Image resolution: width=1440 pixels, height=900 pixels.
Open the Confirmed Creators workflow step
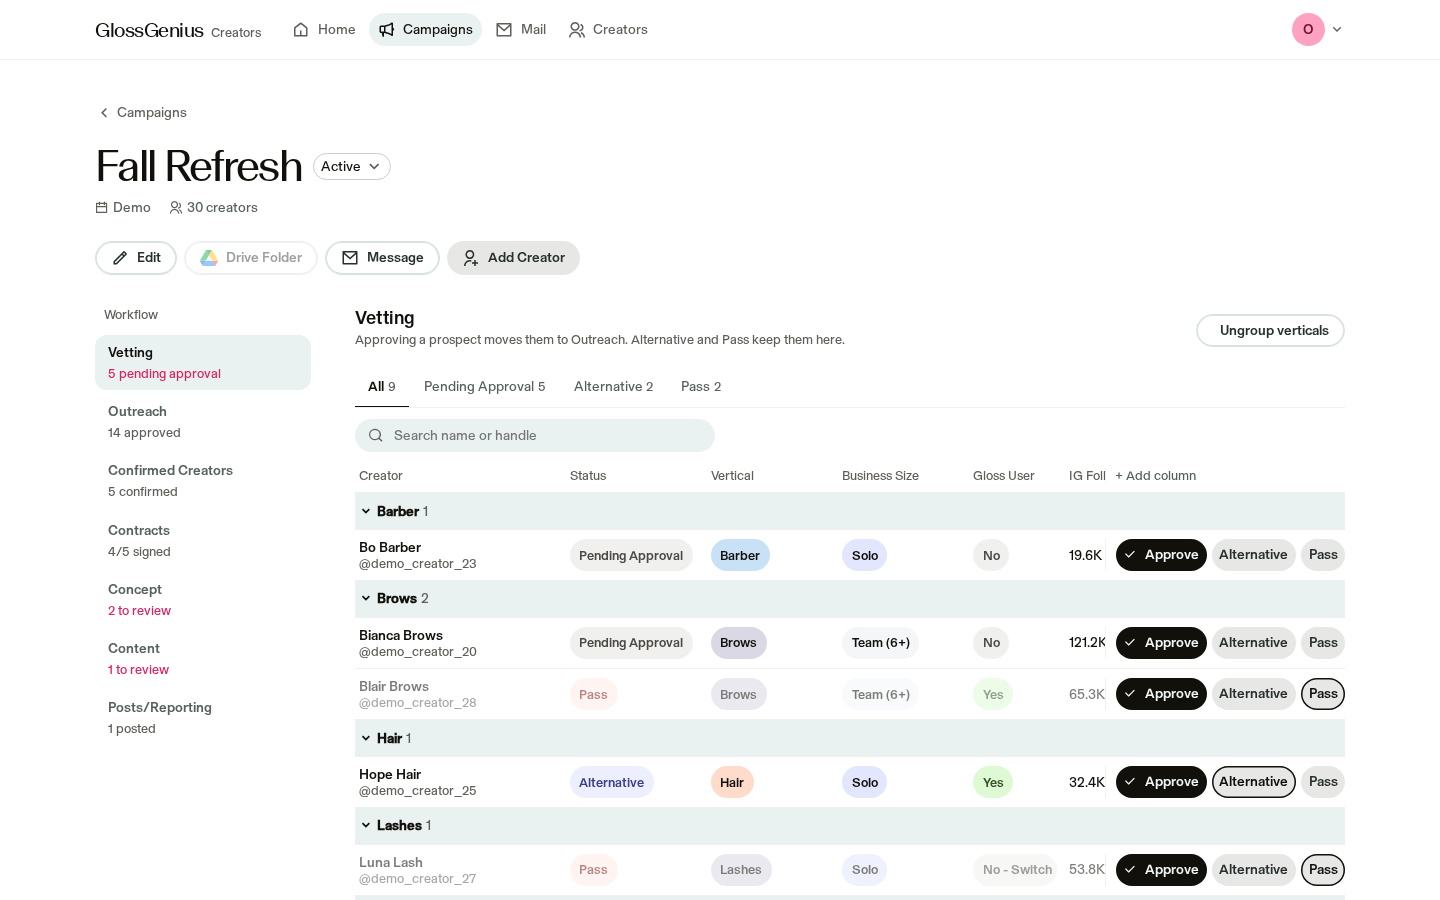coord(203,480)
